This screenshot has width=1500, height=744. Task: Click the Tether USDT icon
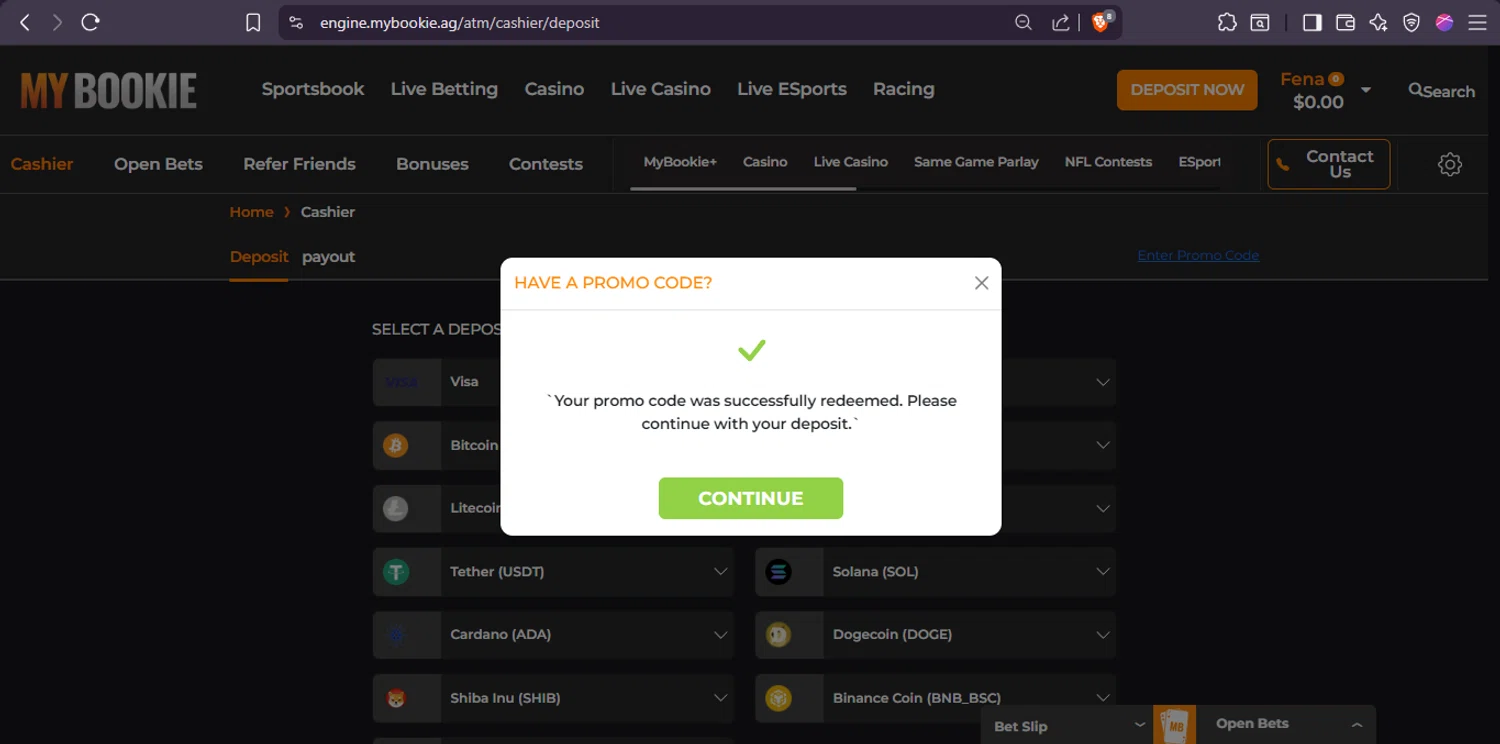point(396,572)
